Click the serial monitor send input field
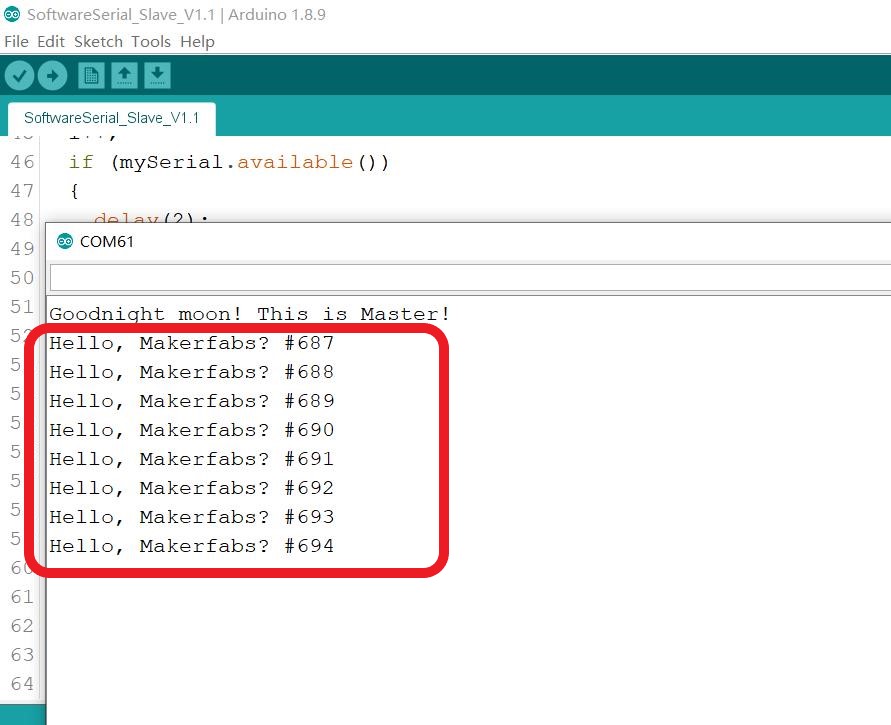This screenshot has height=725, width=891. click(470, 278)
